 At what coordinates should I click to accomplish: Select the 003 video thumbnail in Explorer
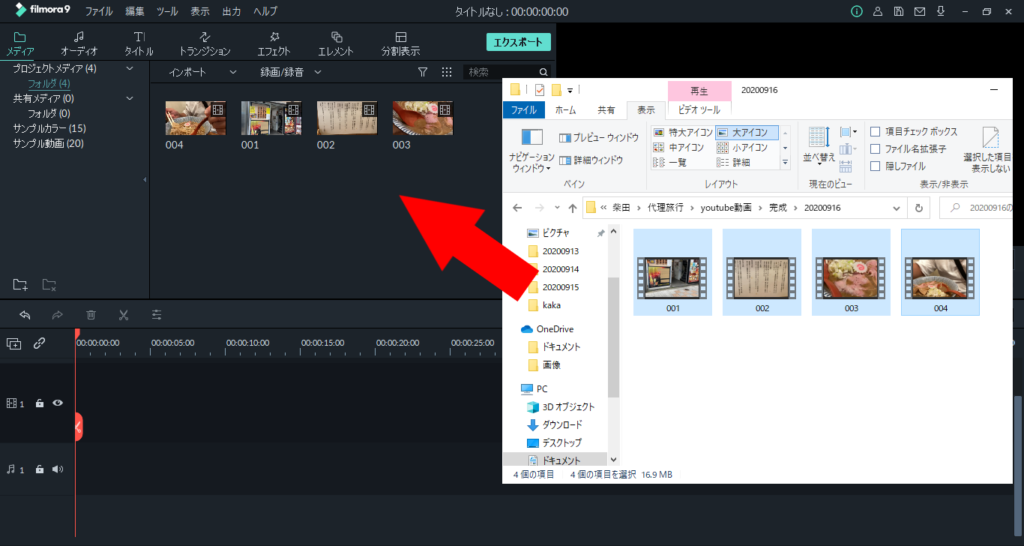coord(850,272)
